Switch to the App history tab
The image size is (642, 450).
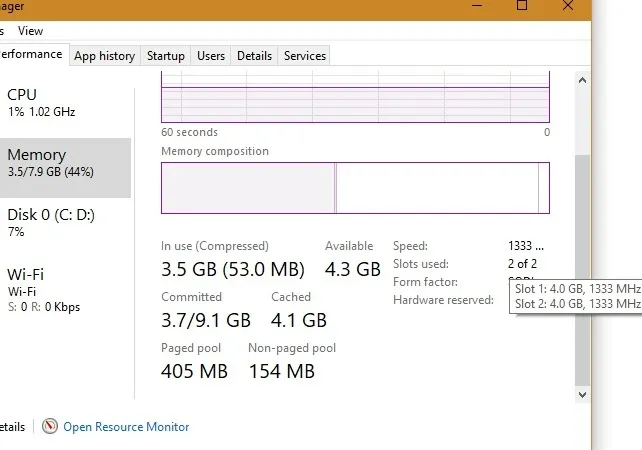coord(104,56)
